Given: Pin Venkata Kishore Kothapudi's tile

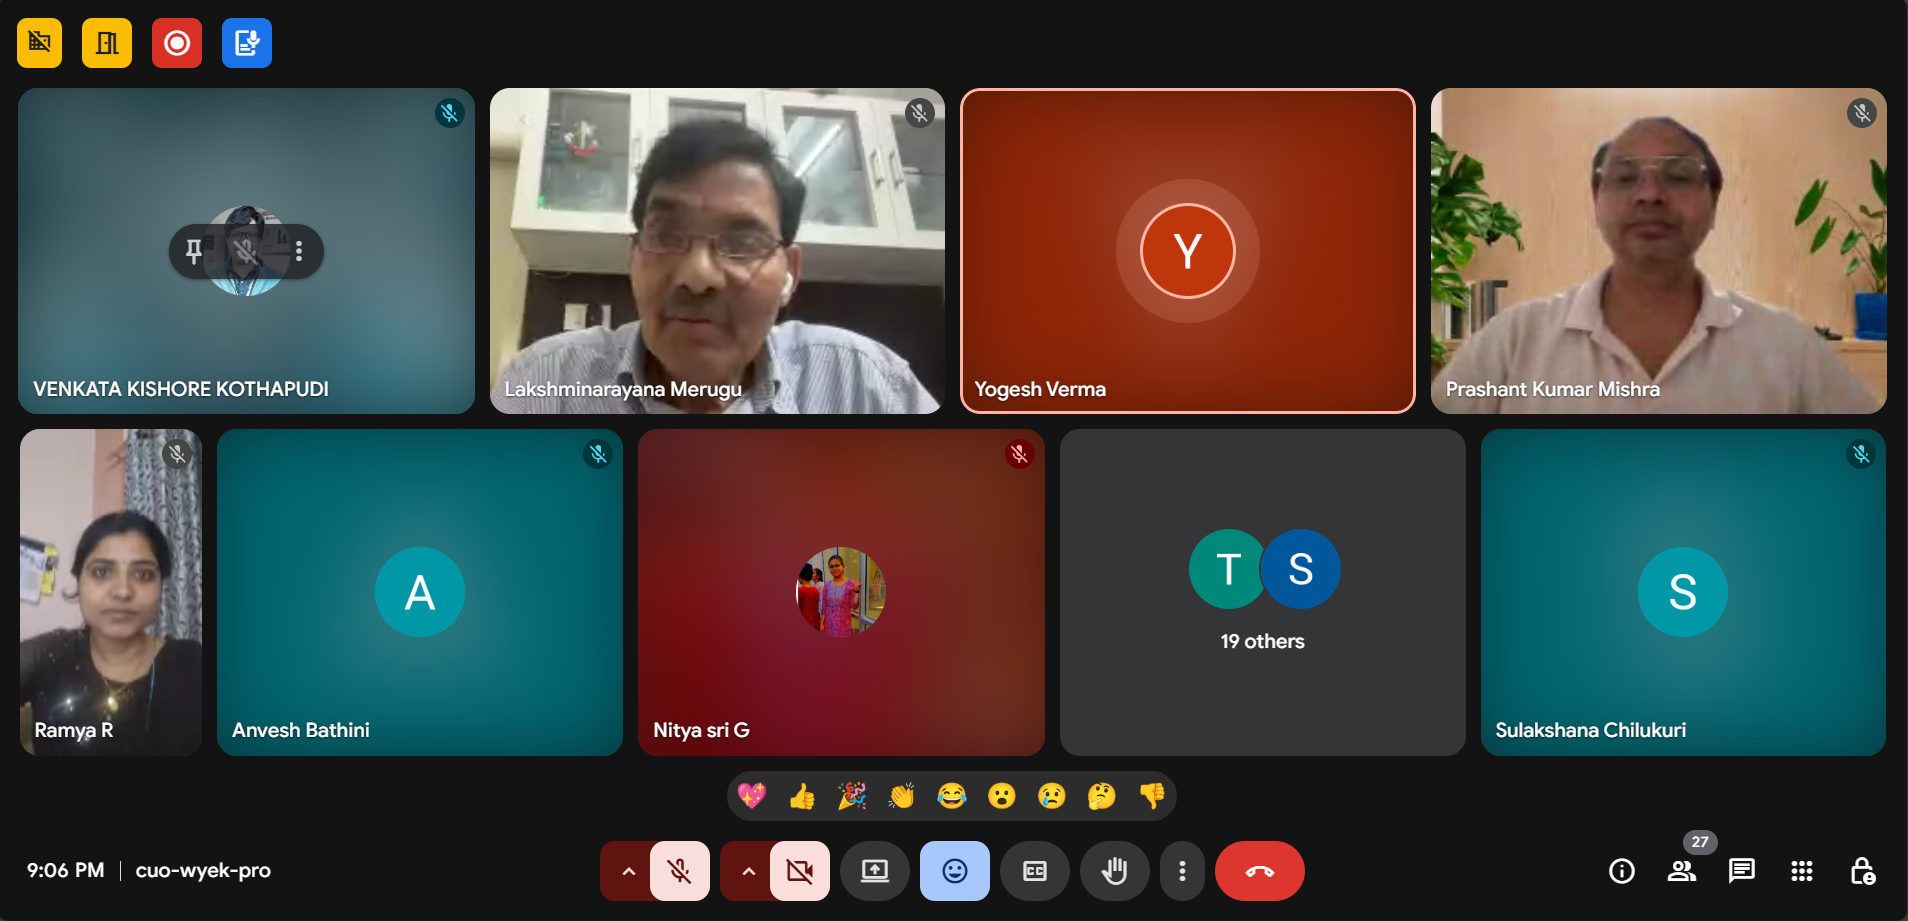Looking at the screenshot, I should (194, 251).
